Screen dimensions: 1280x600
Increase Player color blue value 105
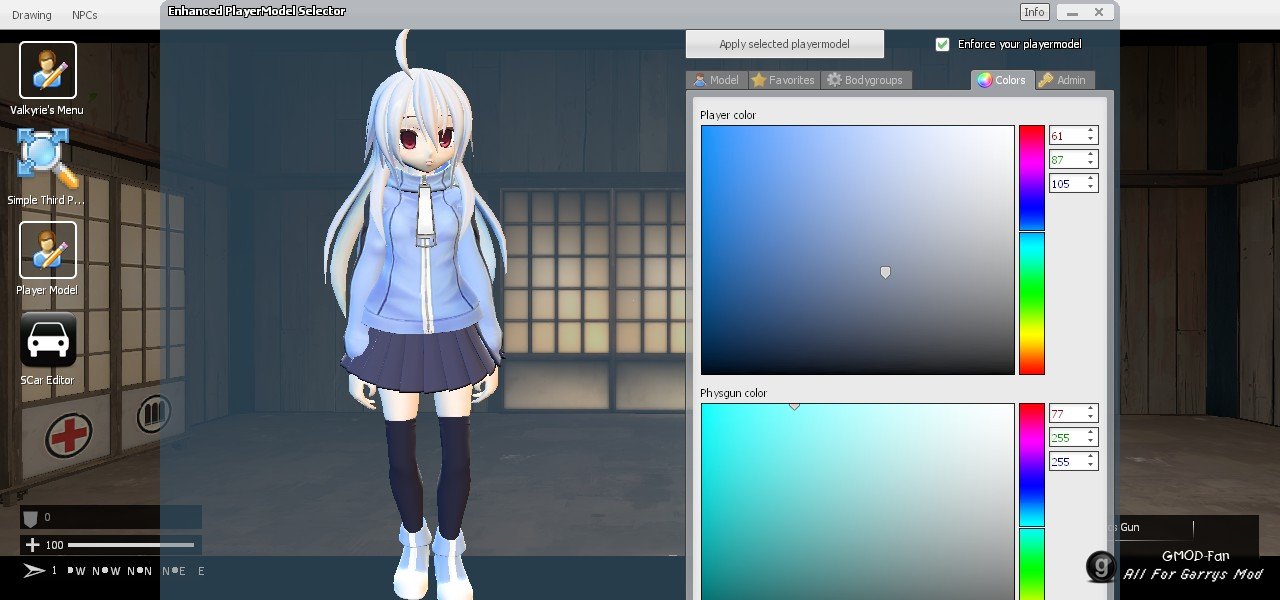[x=1091, y=179]
